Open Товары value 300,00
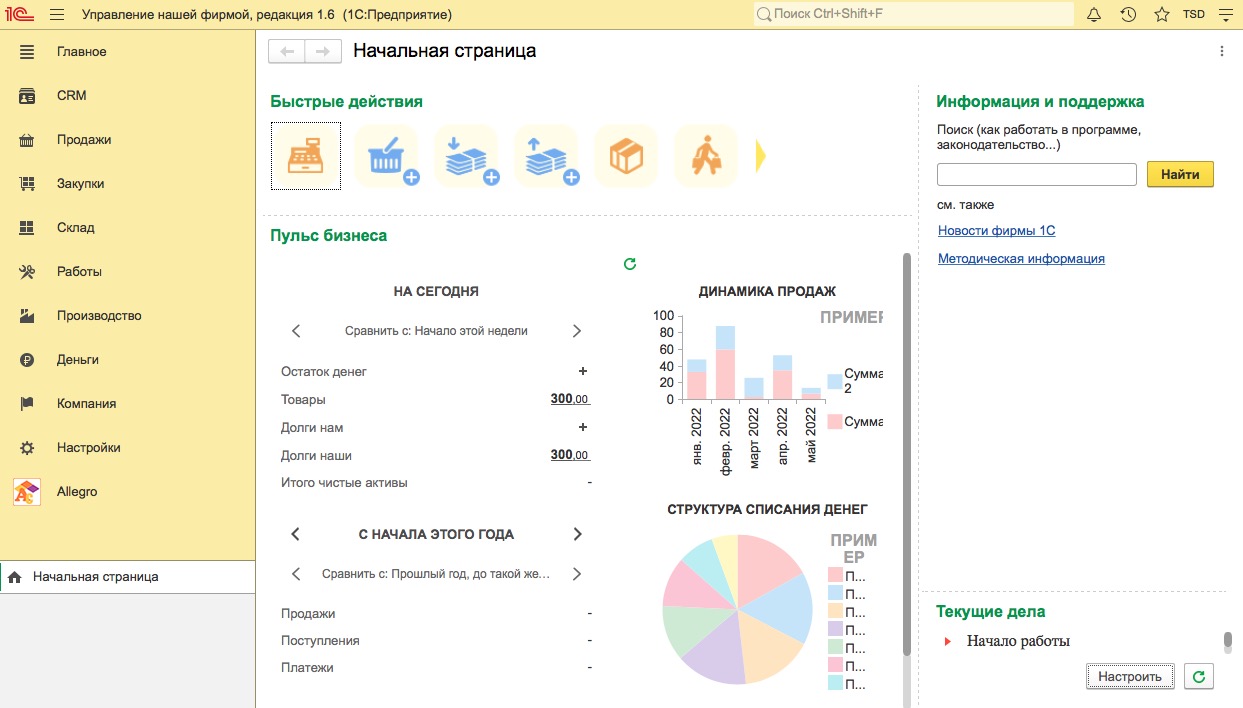This screenshot has height=708, width=1243. (570, 399)
